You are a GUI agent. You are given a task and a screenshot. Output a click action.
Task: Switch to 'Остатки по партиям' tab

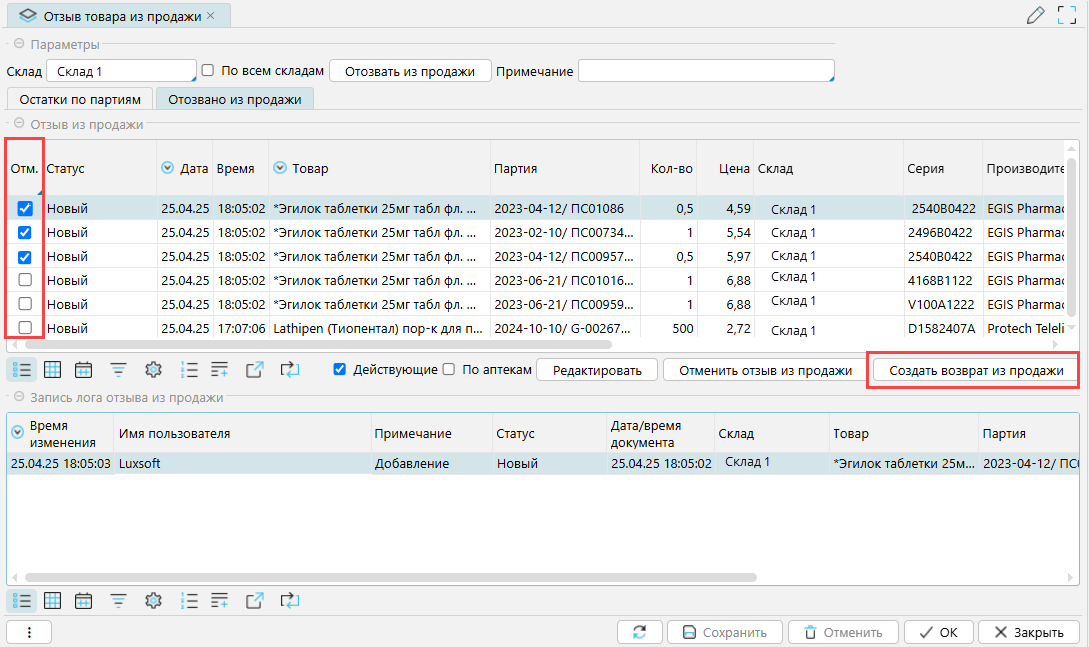[x=80, y=99]
